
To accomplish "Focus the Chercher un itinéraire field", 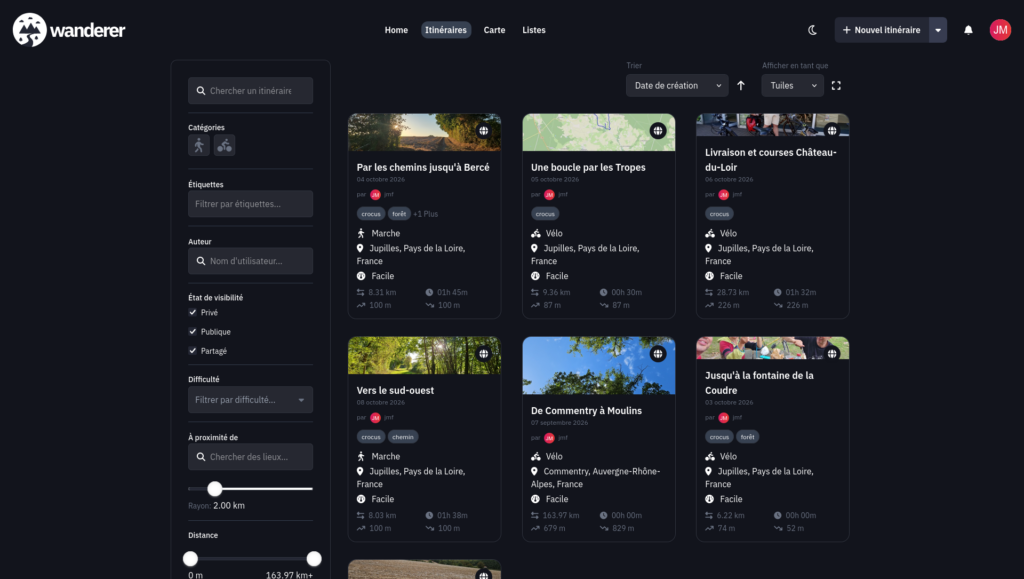I will coord(250,91).
